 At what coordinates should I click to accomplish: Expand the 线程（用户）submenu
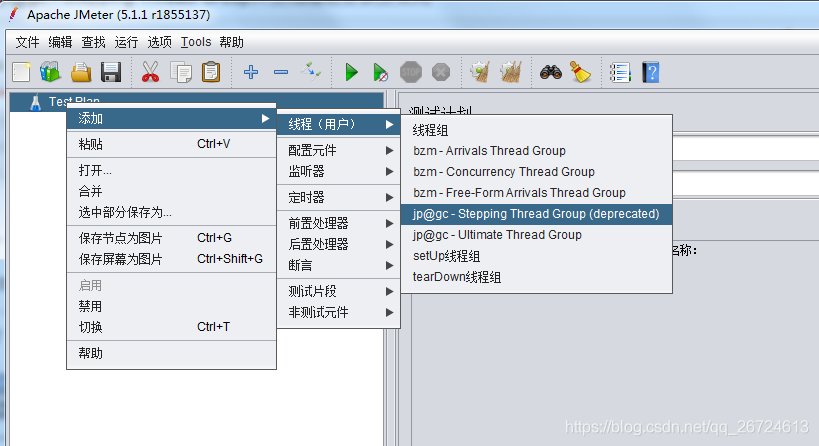click(x=338, y=124)
